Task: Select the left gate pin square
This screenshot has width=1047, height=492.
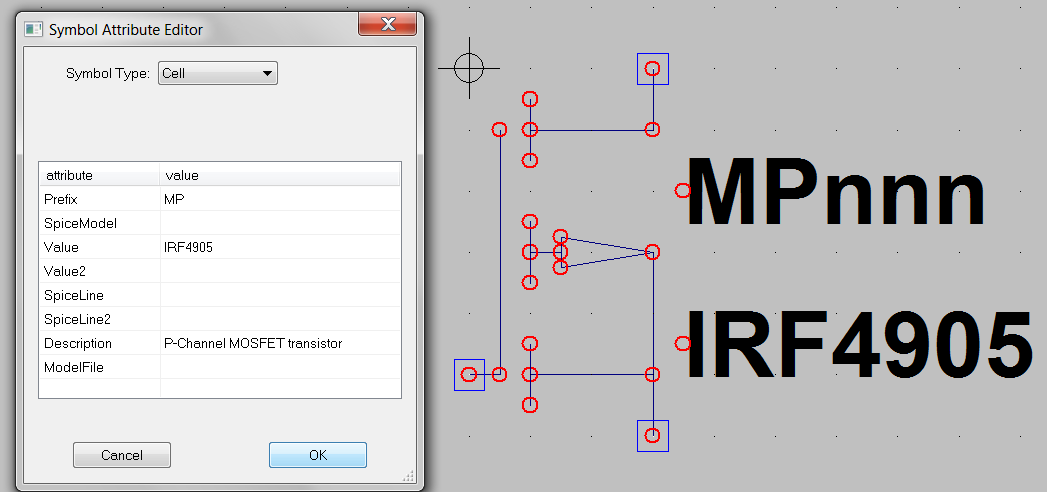Action: click(x=469, y=375)
